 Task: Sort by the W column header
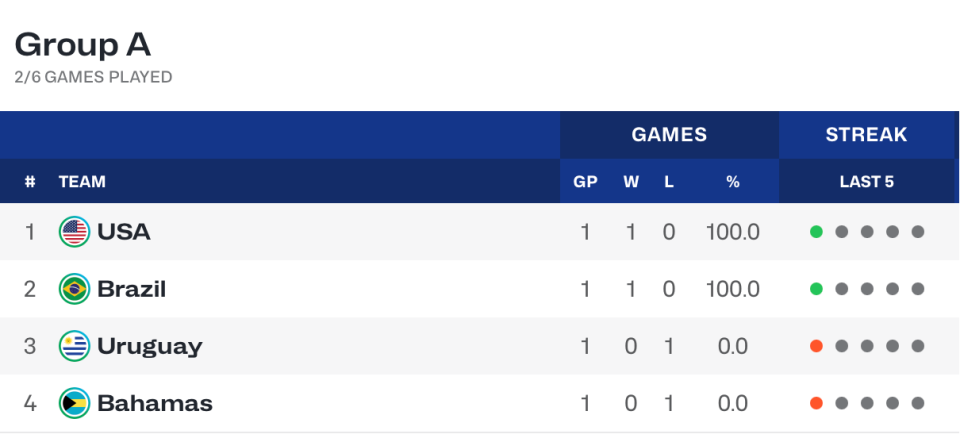[x=631, y=182]
